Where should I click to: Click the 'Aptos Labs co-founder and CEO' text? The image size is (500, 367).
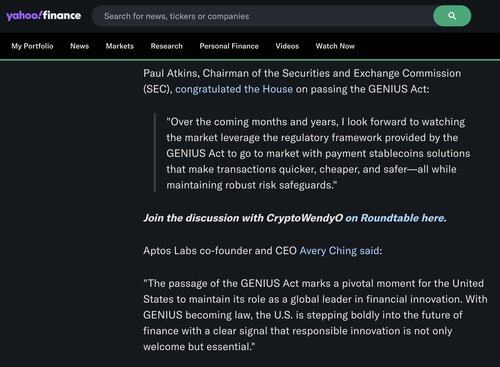220,250
